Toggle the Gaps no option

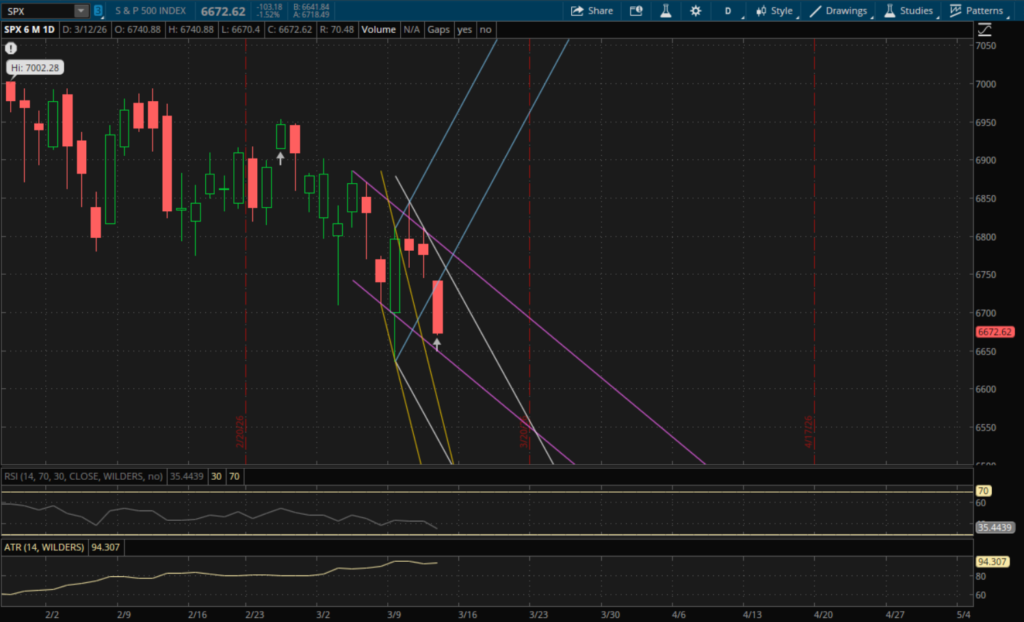485,30
